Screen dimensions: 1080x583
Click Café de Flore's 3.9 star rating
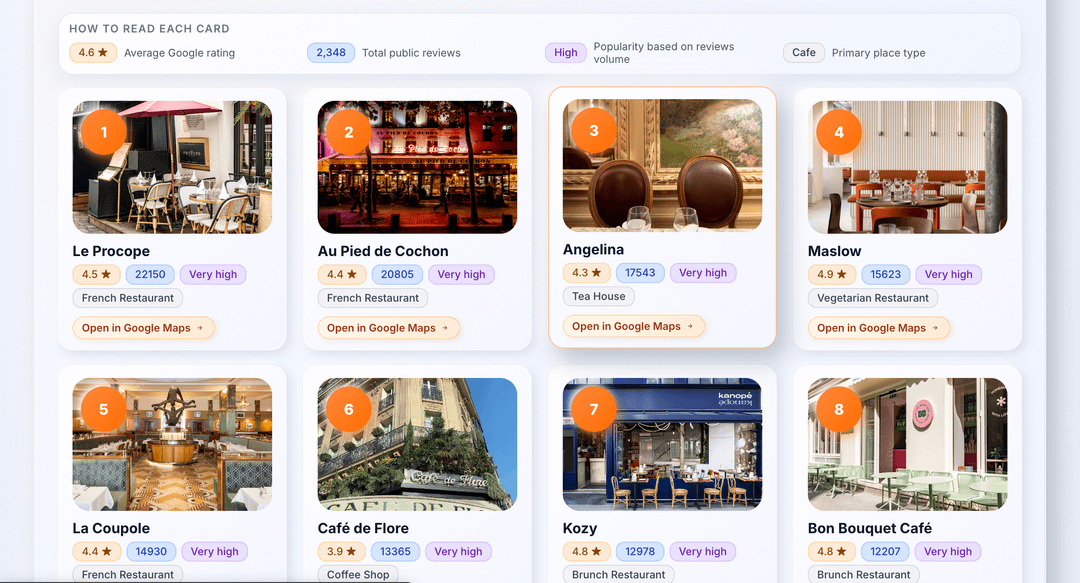pyautogui.click(x=341, y=551)
